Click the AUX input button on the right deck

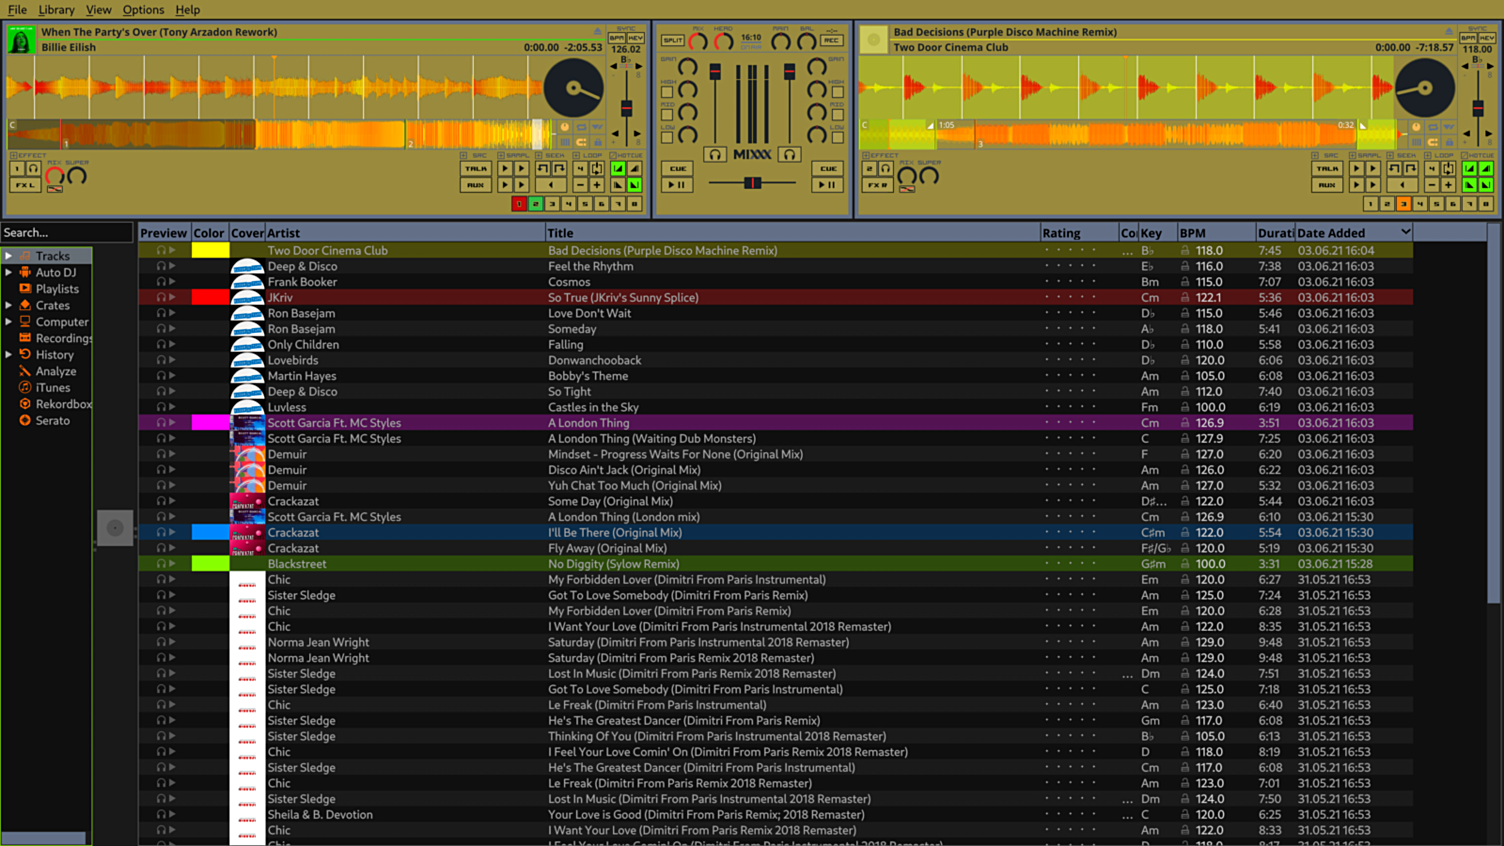pos(1327,183)
